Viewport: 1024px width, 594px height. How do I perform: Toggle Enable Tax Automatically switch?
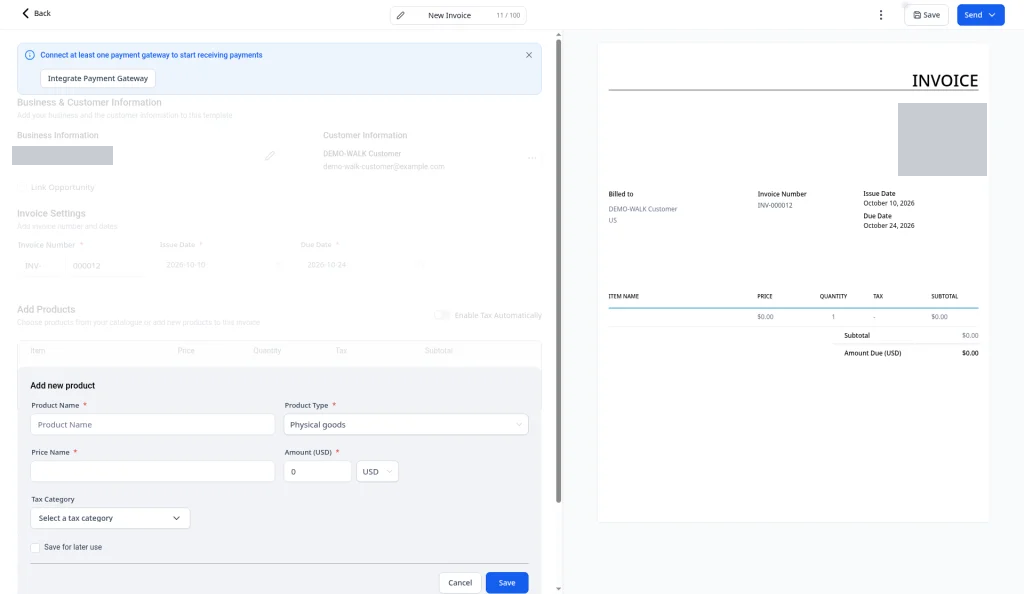click(x=442, y=315)
